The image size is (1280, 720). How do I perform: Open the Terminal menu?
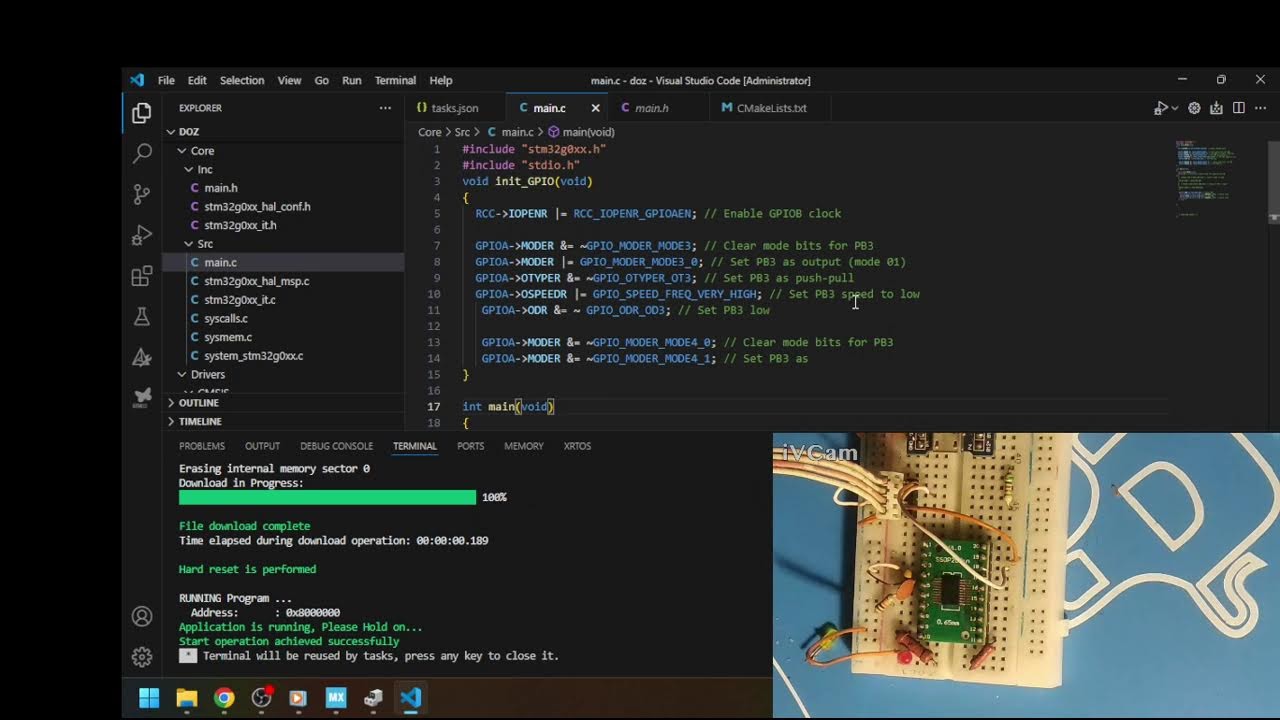395,80
